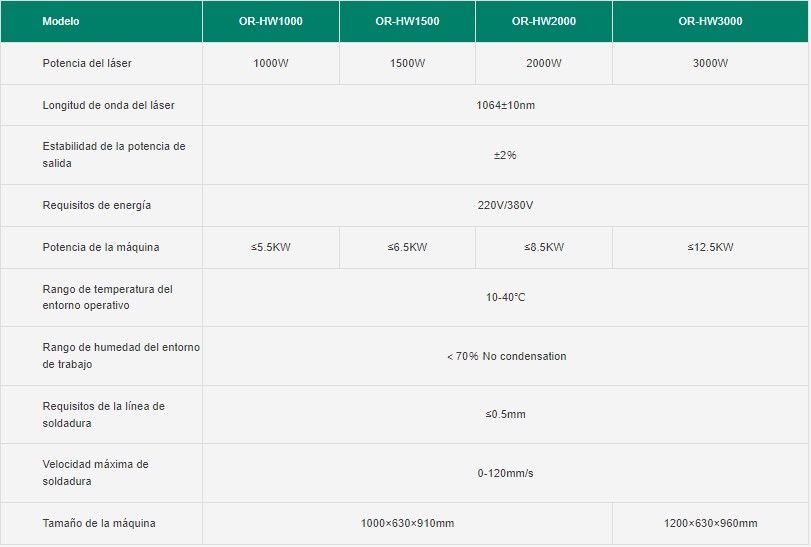Click the 1500W cell
The height and width of the screenshot is (547, 811).
click(408, 63)
